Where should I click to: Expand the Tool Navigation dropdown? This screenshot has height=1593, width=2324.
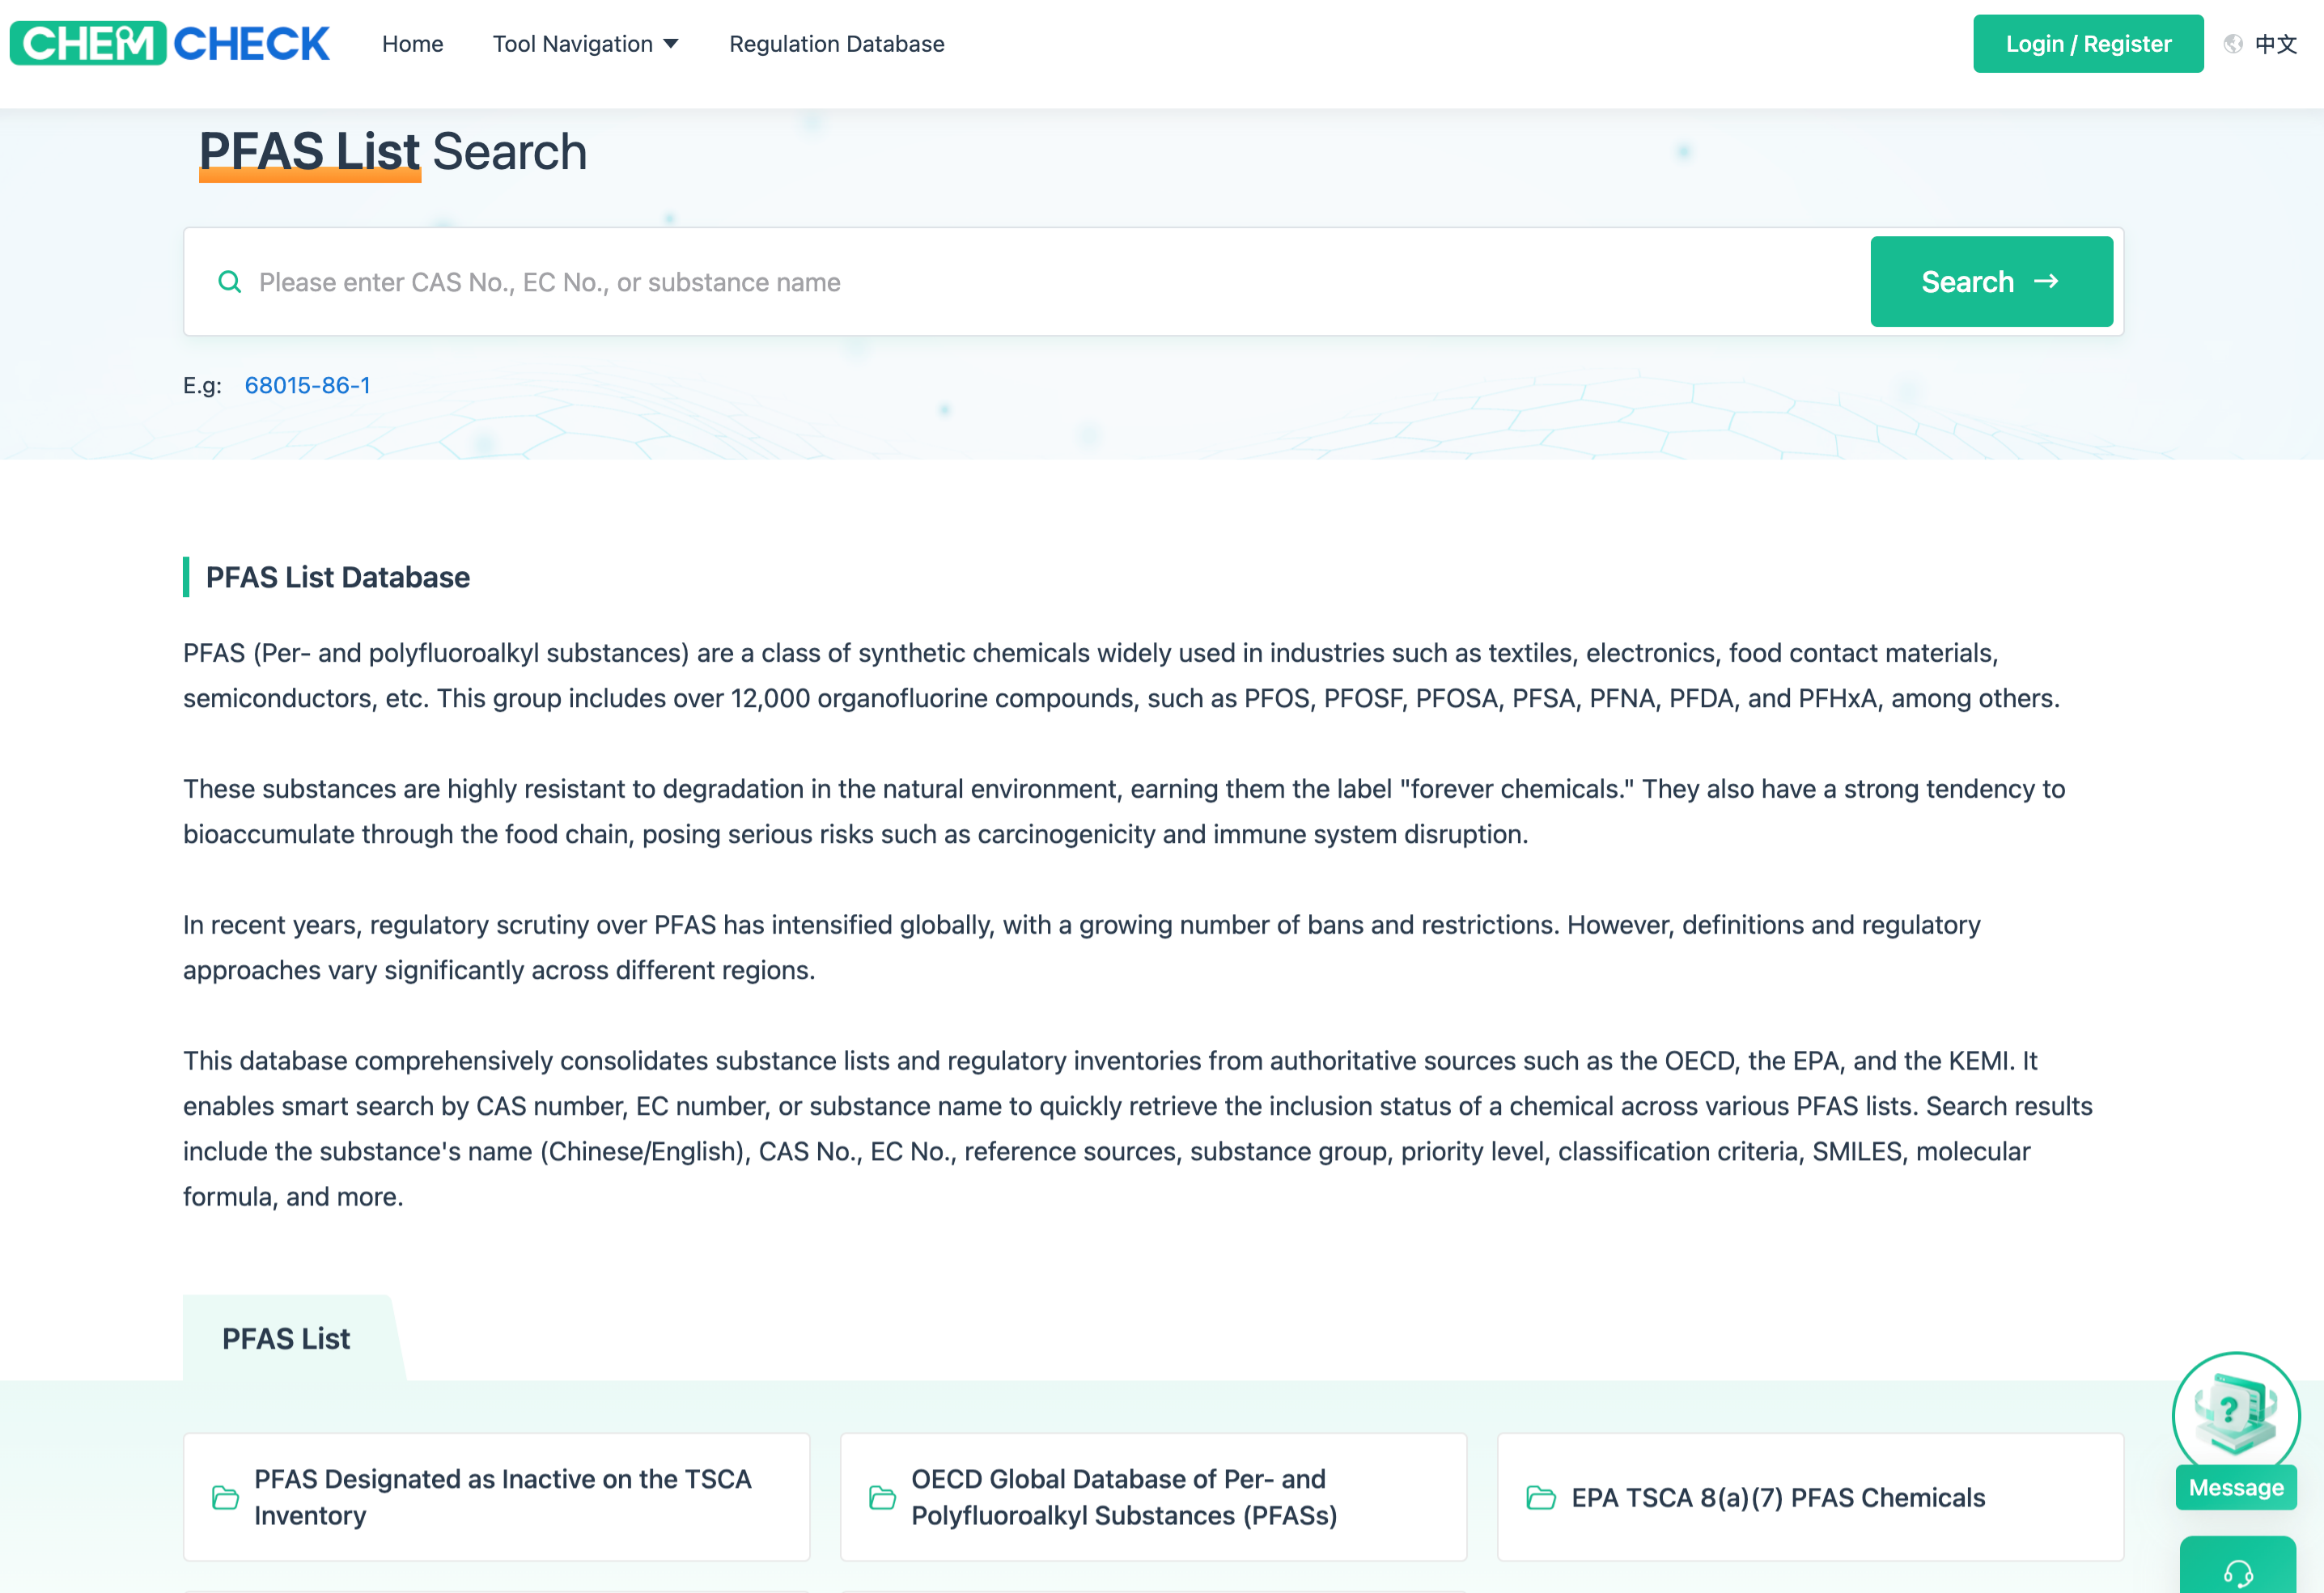[x=585, y=44]
